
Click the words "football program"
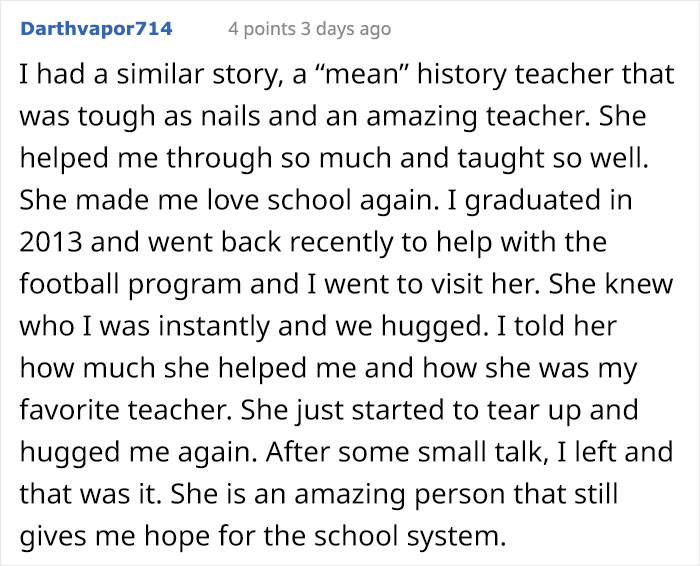click(x=130, y=284)
